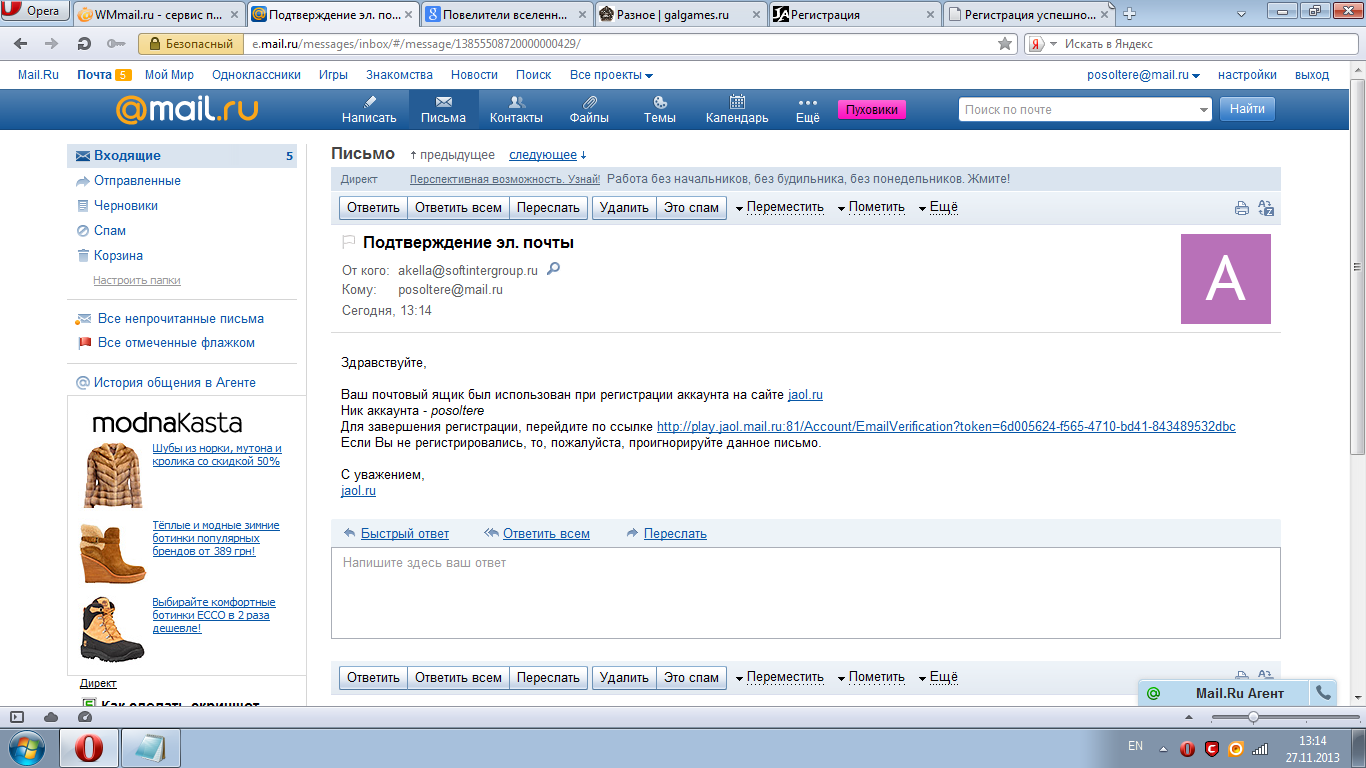Bookmark page with the star icon

tap(1006, 44)
